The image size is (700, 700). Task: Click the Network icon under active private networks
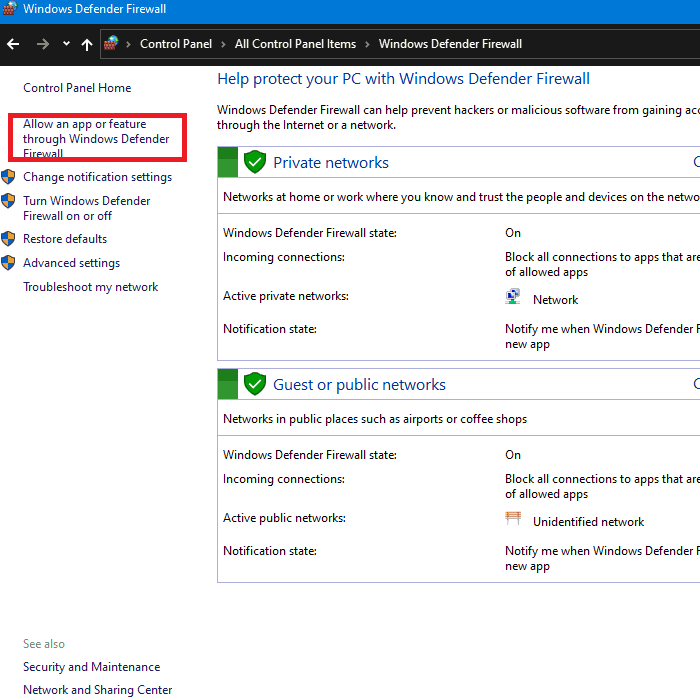513,296
